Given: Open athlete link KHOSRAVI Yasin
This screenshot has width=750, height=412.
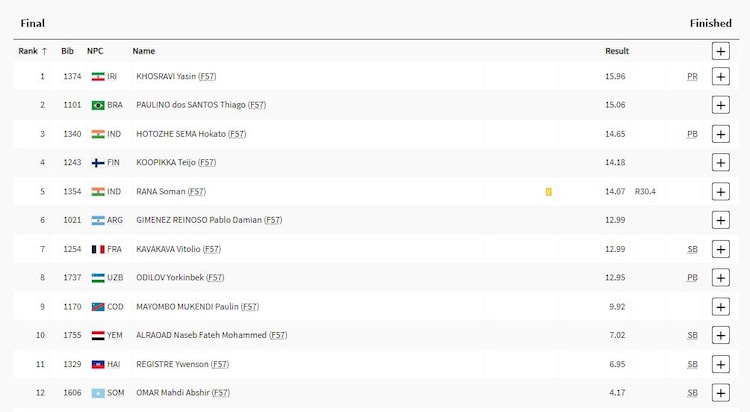Looking at the screenshot, I should pyautogui.click(x=165, y=77).
